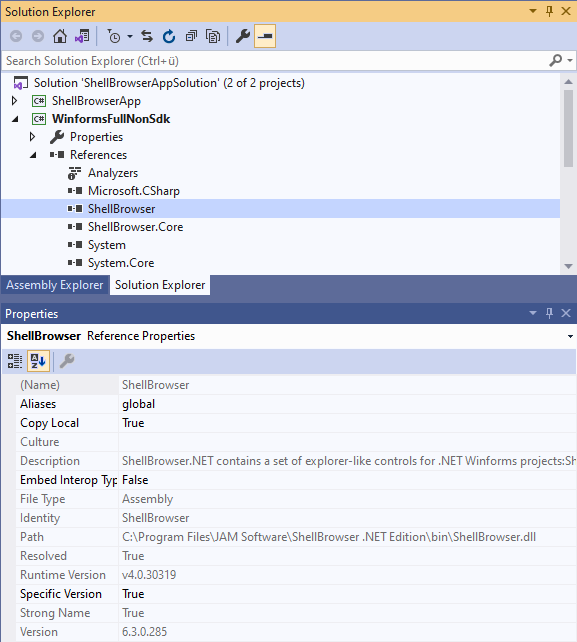Click Property Pages wrench icon
Viewport: 577px width, 642px height.
(67, 361)
